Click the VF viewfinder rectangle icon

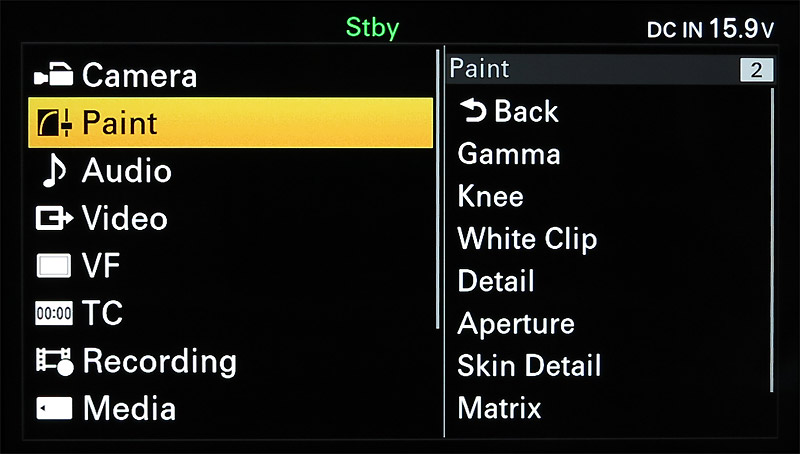[52, 266]
